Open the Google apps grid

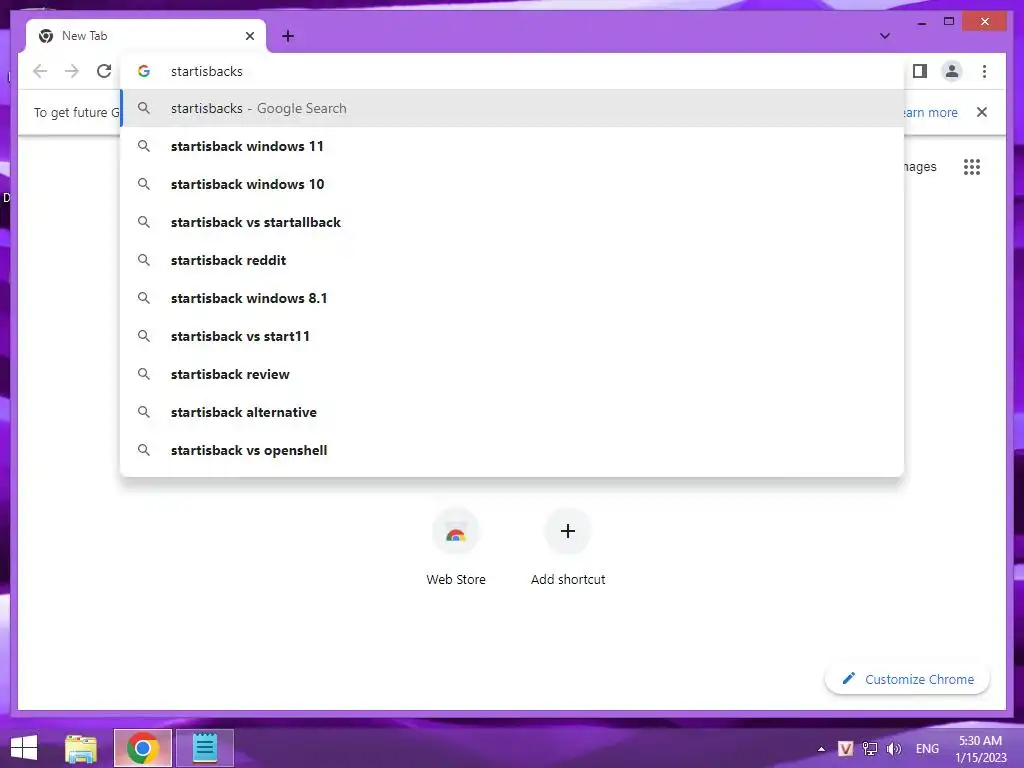click(972, 167)
